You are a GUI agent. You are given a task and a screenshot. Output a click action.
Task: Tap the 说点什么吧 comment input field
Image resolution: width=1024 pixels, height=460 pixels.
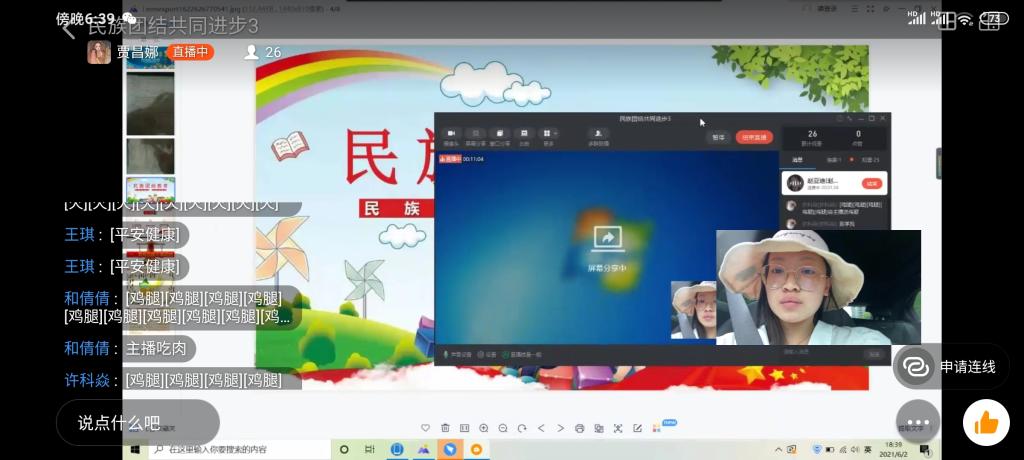137,422
